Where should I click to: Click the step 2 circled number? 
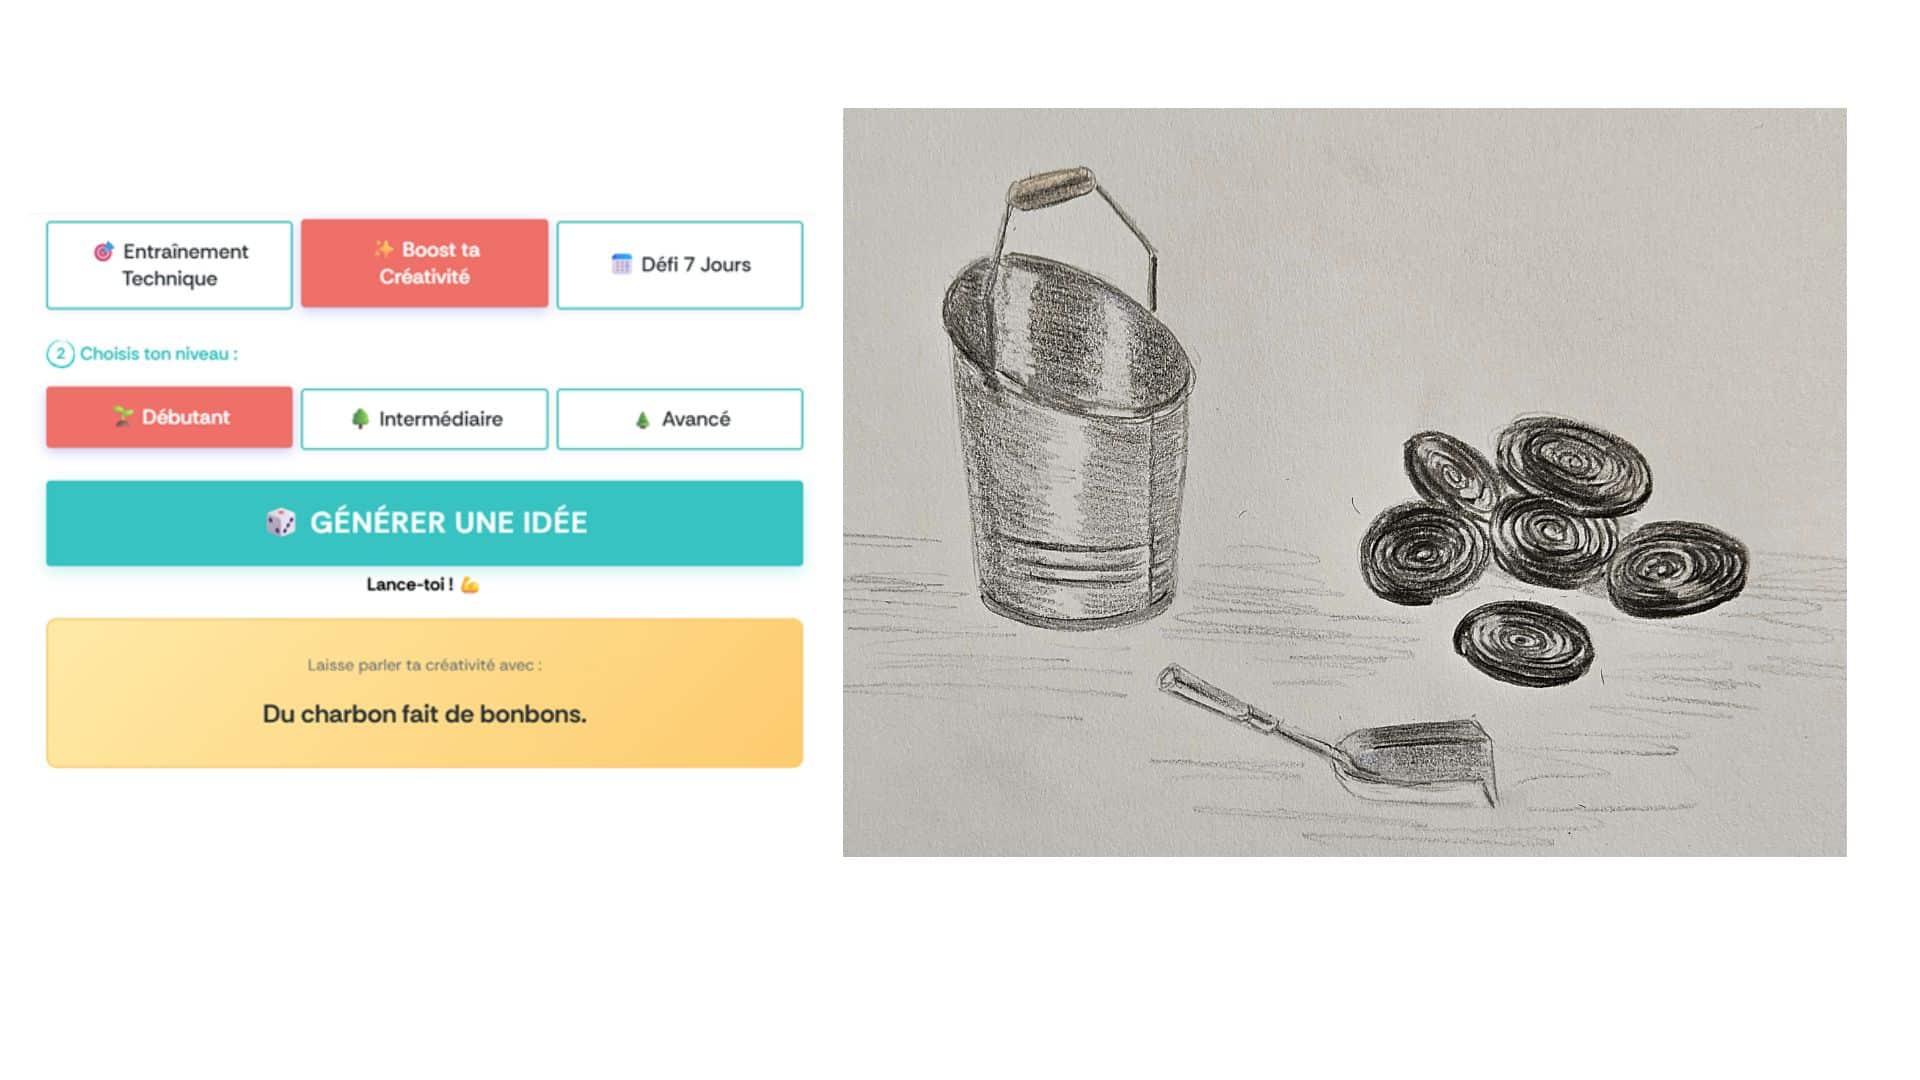(60, 354)
